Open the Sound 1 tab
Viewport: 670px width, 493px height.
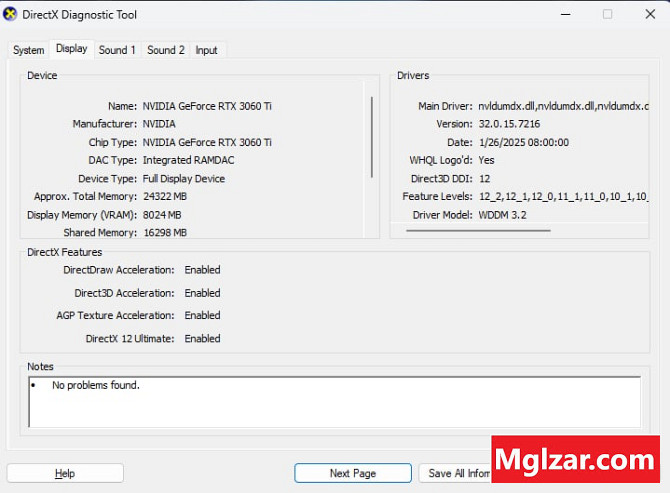117,50
